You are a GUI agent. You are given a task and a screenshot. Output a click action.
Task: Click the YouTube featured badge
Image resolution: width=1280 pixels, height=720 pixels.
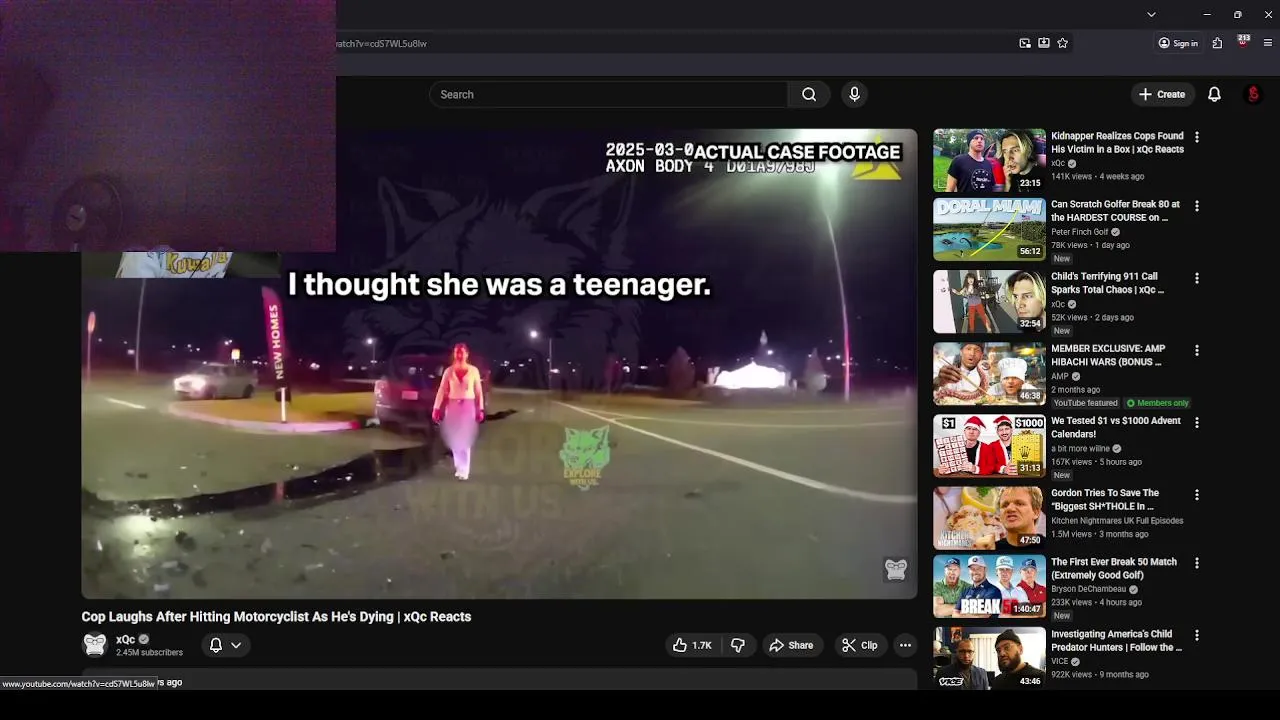tap(1085, 403)
